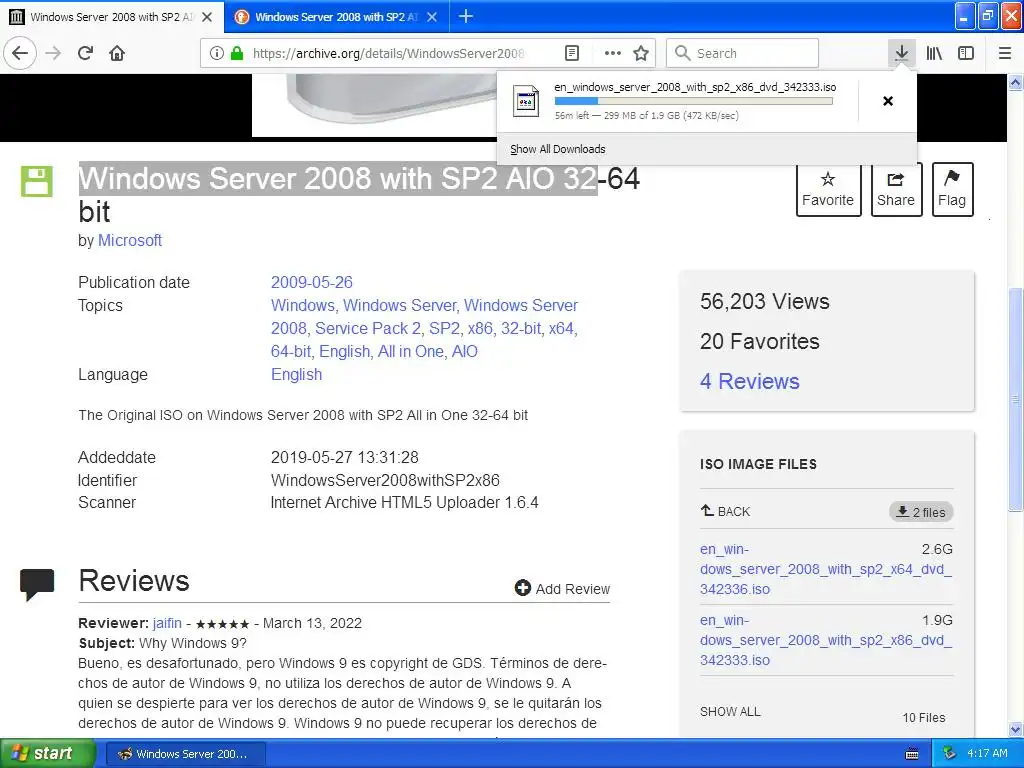Click the Internet Archive HTML5 Uploader text
Viewport: 1024px width, 768px height.
point(404,502)
